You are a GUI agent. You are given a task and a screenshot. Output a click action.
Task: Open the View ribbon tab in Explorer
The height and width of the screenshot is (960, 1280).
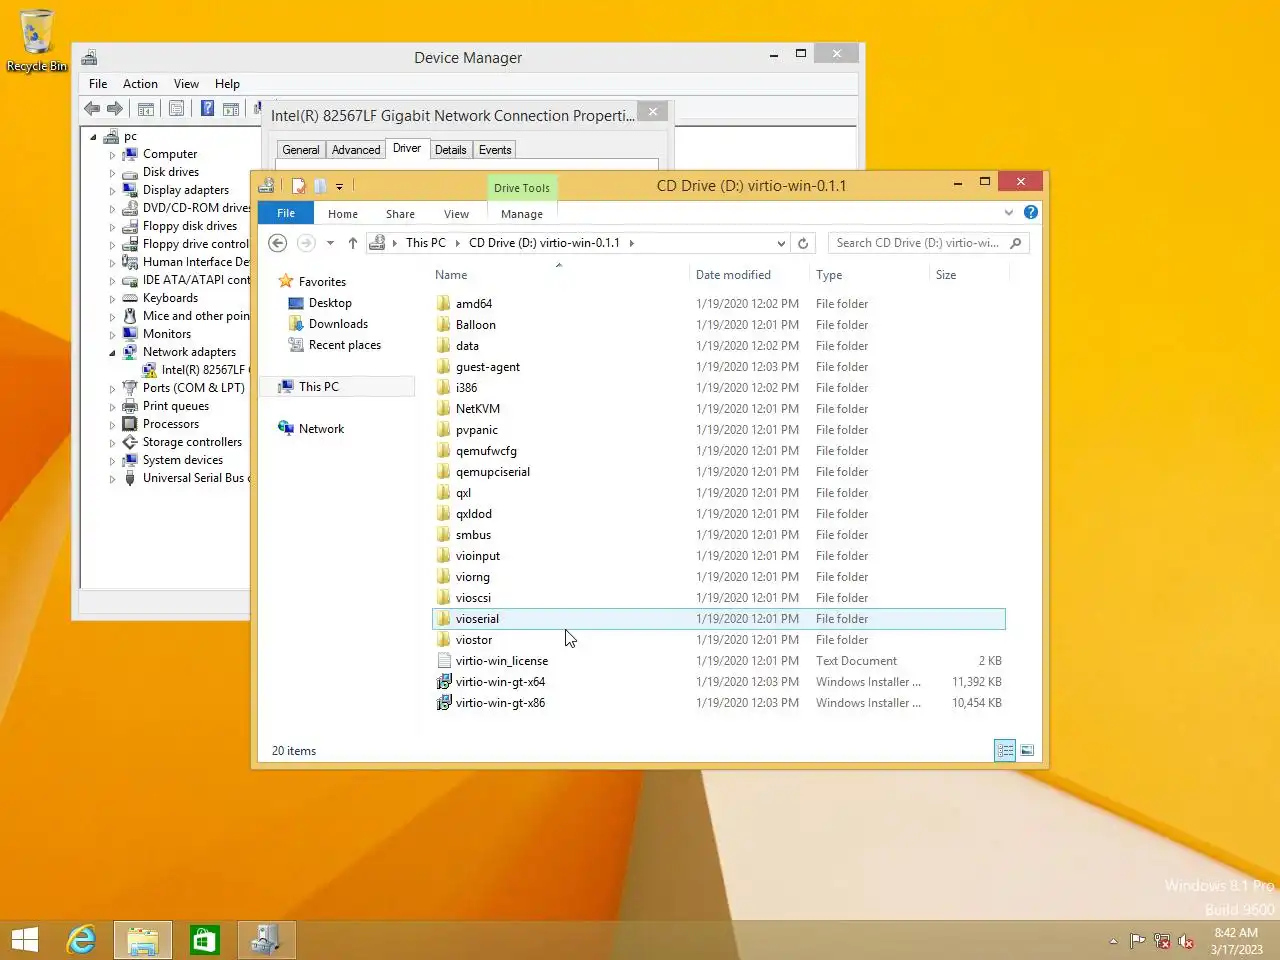pyautogui.click(x=456, y=214)
